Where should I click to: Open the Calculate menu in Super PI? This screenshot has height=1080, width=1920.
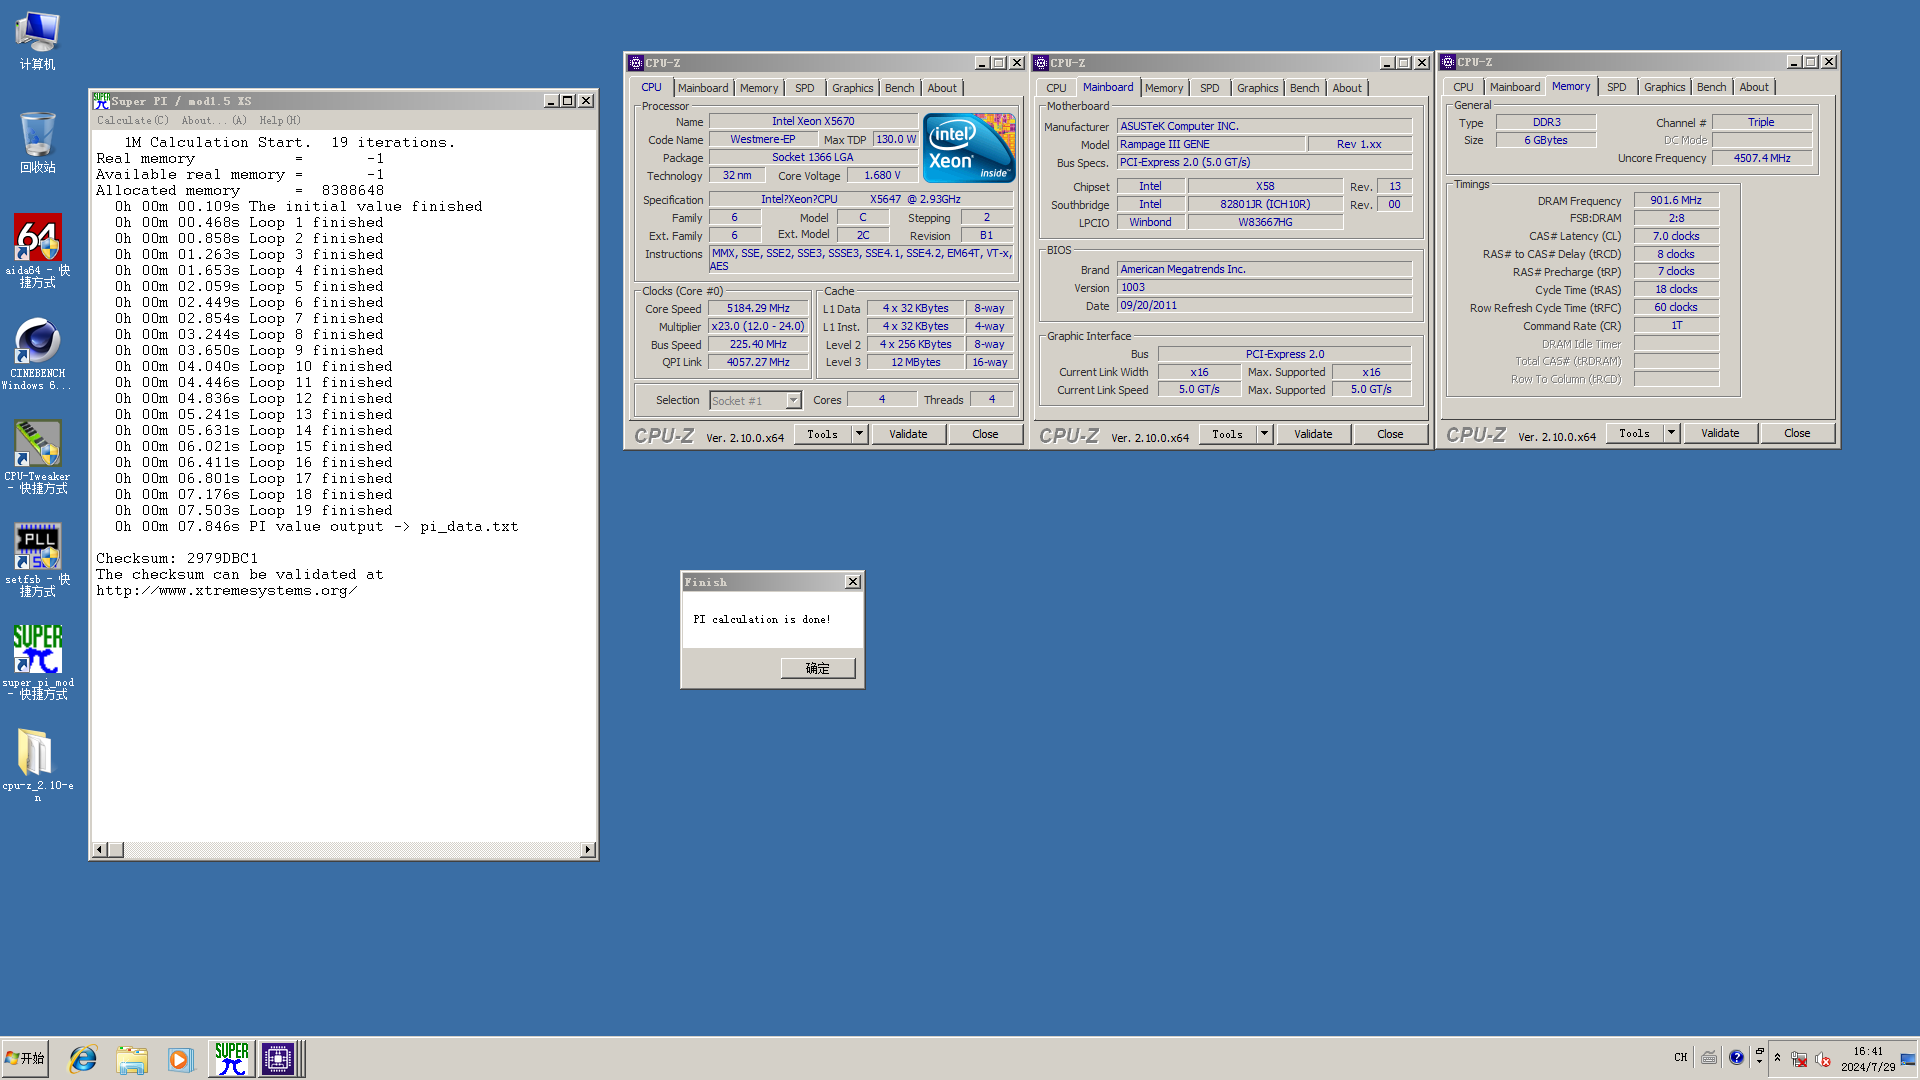coord(133,121)
